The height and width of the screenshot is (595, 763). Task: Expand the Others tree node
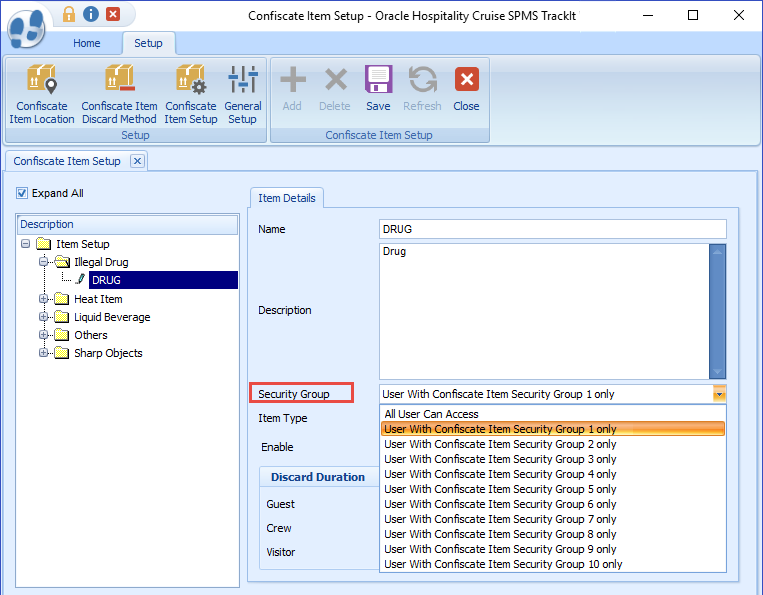click(x=43, y=335)
